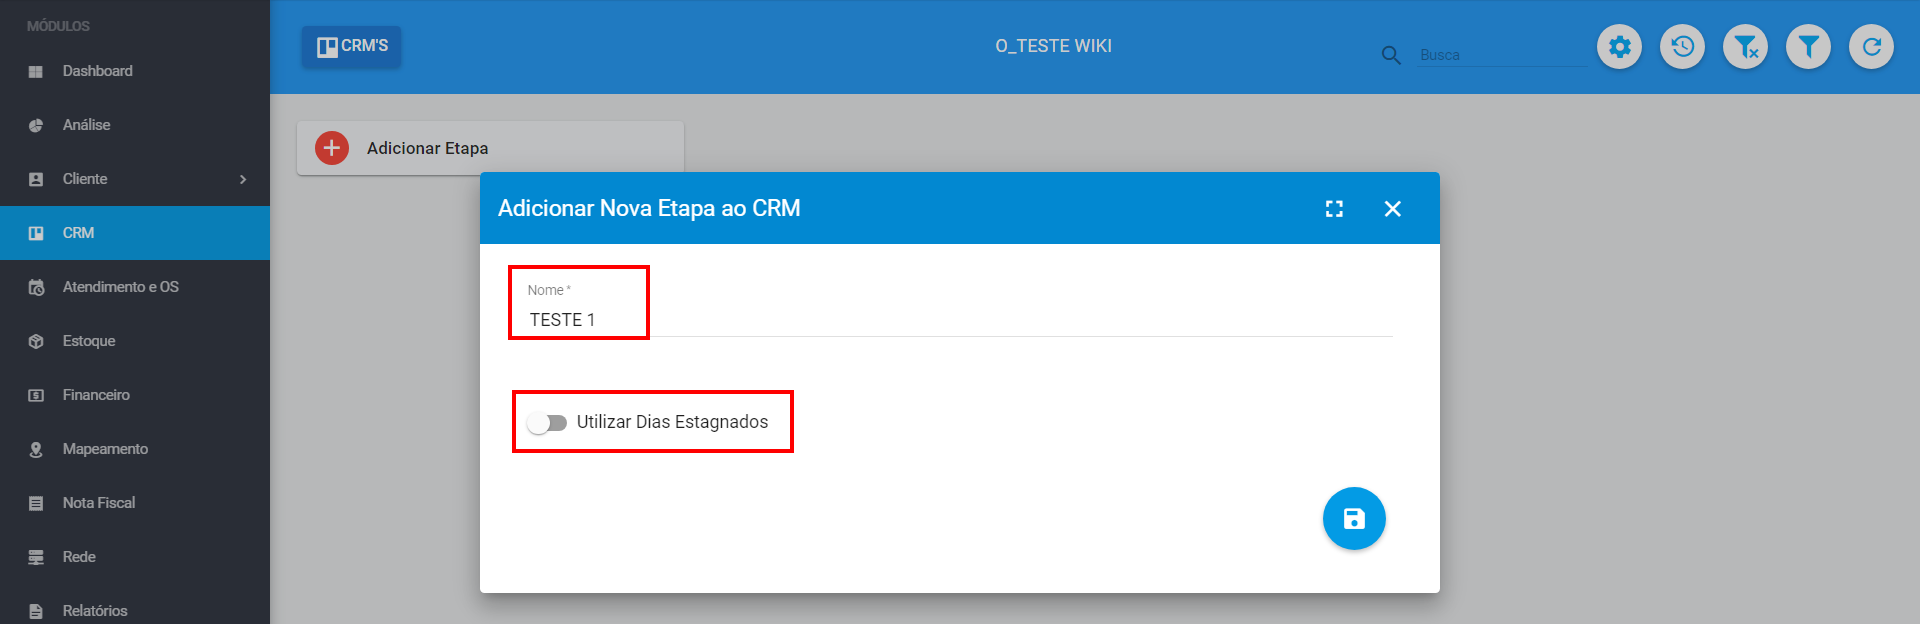Open the filter funnel icon
The width and height of the screenshot is (1920, 624).
pos(1809,46)
